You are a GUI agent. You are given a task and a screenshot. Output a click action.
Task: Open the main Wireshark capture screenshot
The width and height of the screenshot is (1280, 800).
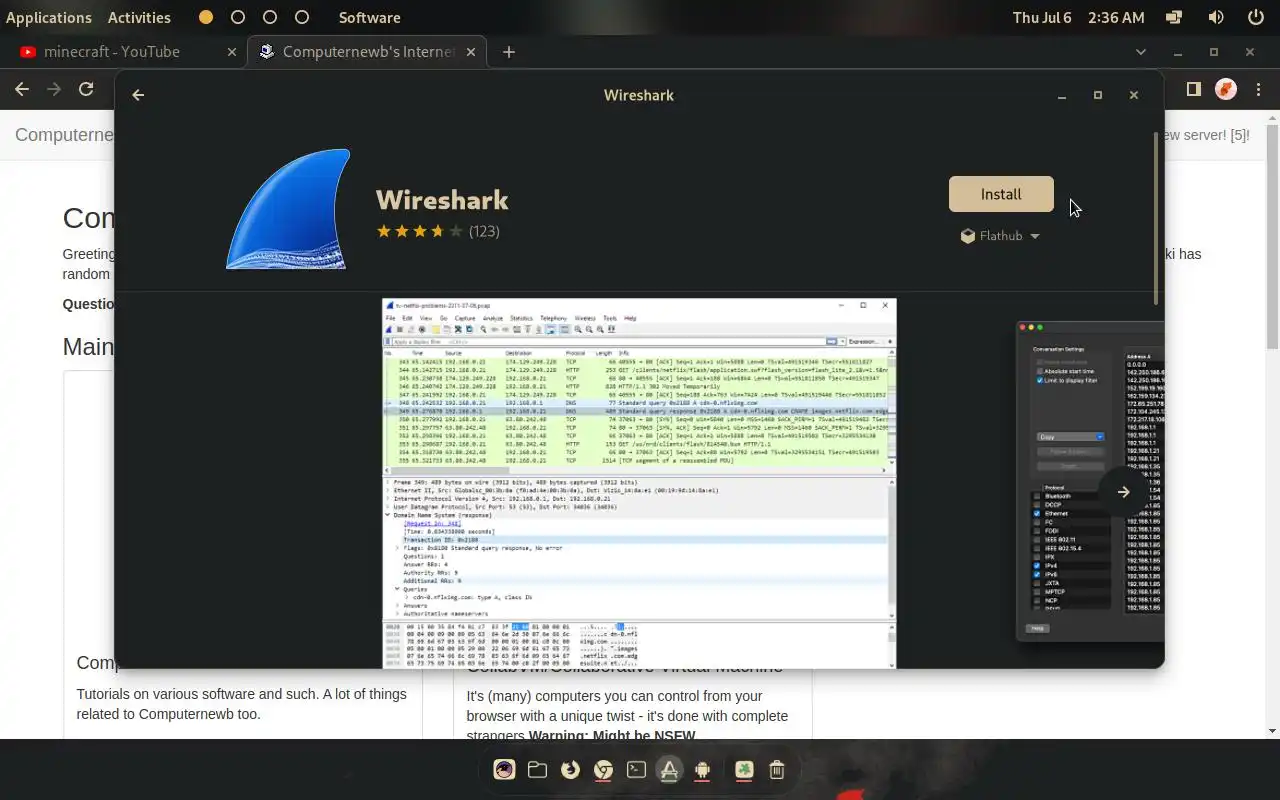639,483
